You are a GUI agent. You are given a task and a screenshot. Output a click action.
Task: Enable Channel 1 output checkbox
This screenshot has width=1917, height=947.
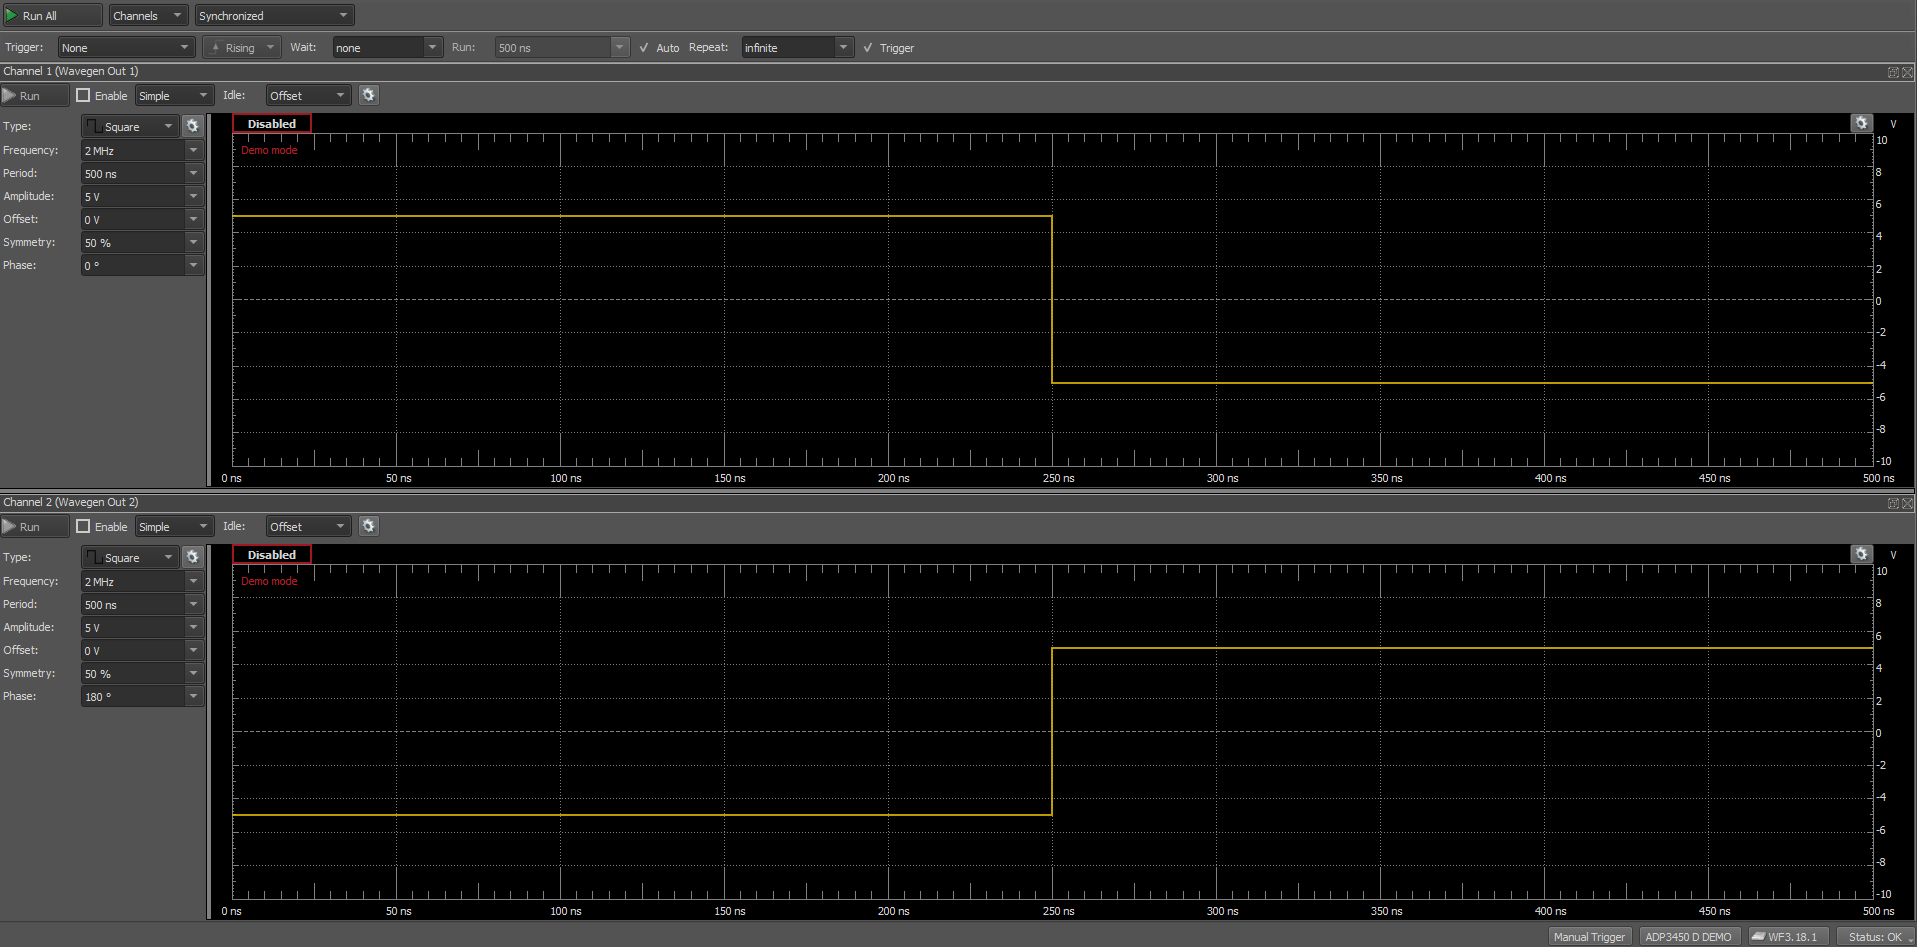[x=83, y=95]
